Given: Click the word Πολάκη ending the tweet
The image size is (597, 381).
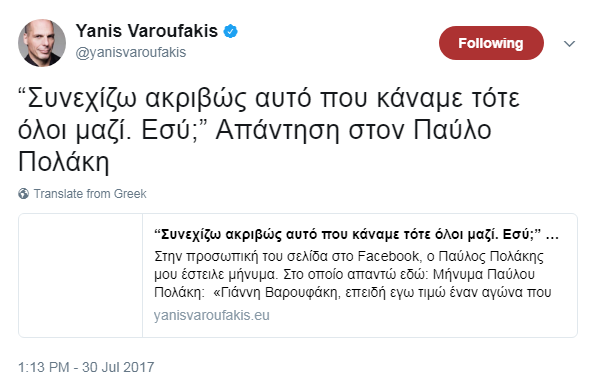Looking at the screenshot, I should click(64, 163).
